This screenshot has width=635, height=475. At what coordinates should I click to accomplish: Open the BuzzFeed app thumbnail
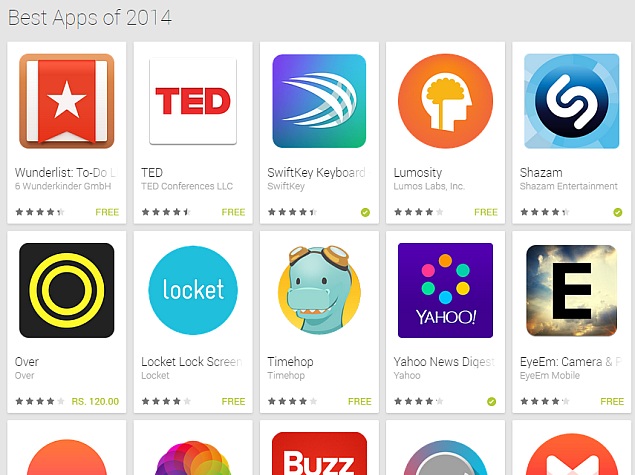point(319,454)
